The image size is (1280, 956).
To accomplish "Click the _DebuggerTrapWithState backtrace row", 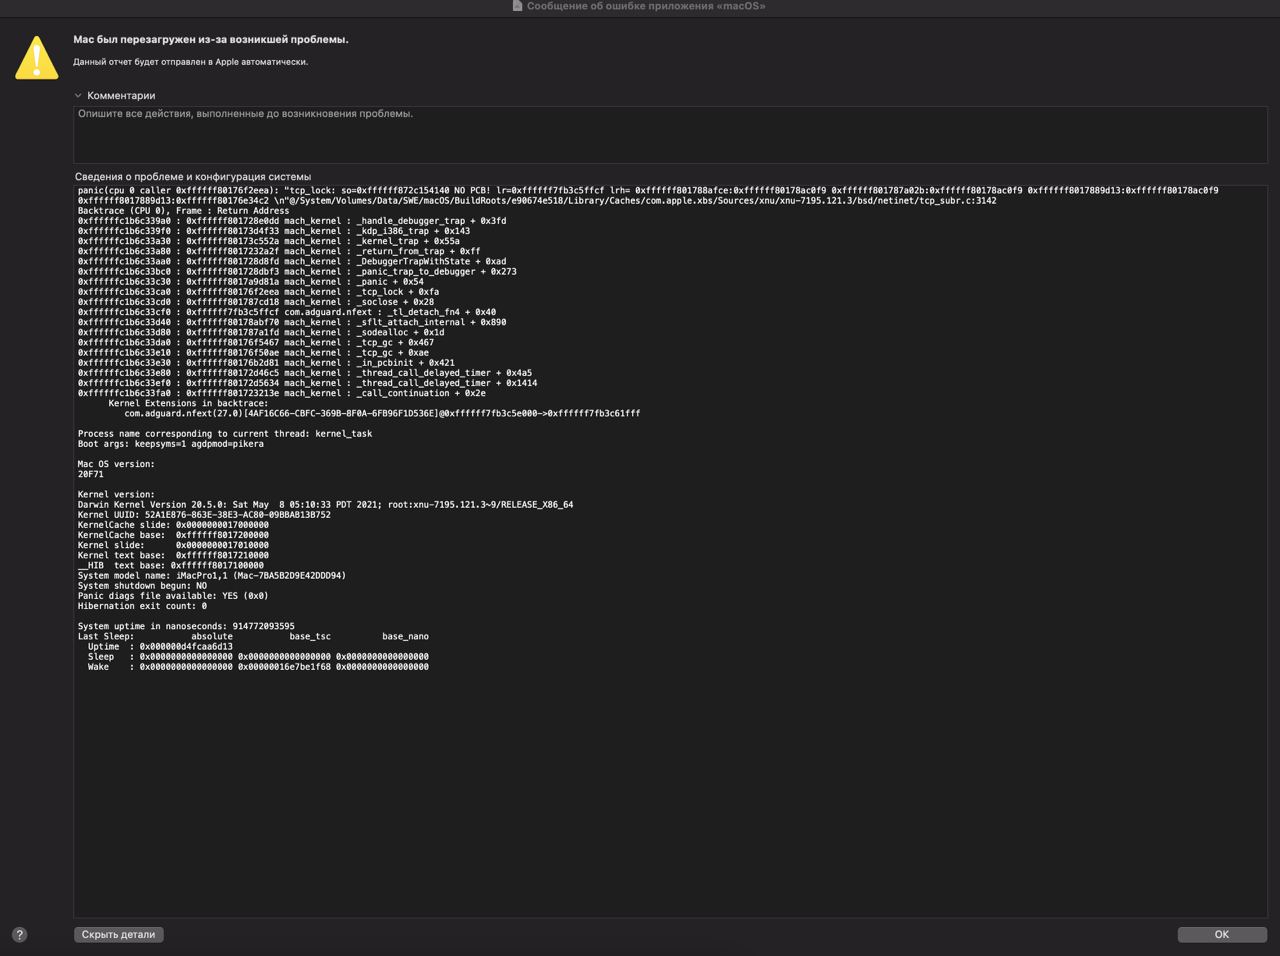I will (x=292, y=261).
